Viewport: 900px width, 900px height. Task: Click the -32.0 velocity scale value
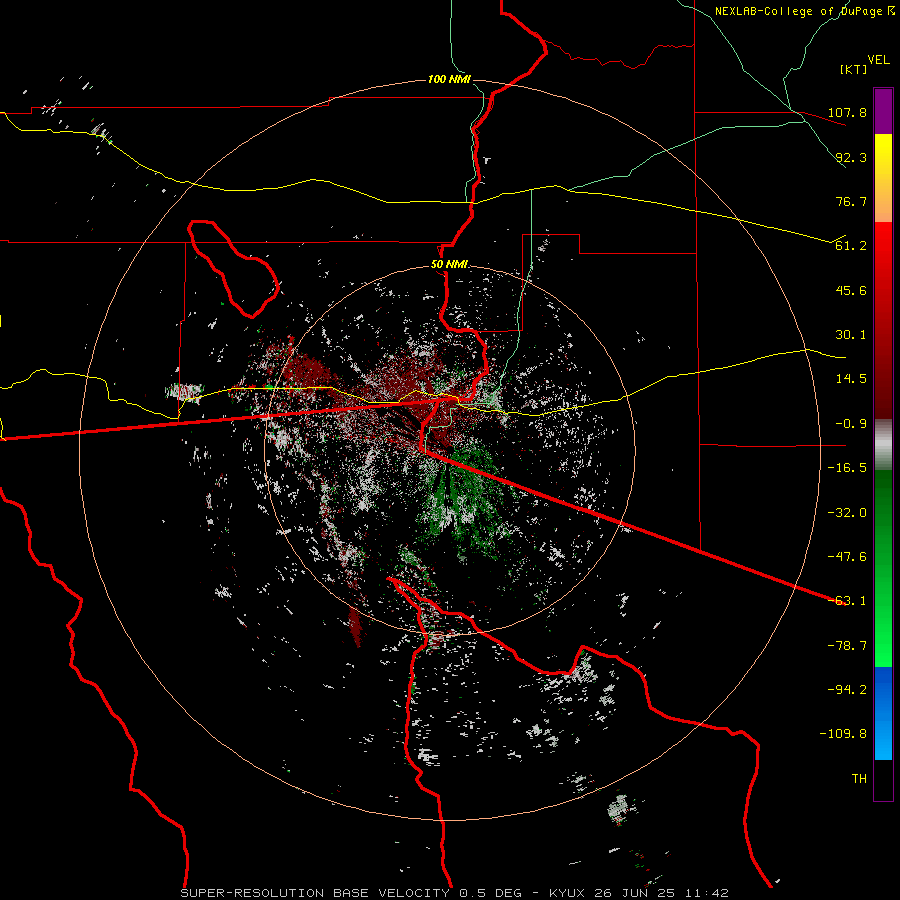pos(847,513)
